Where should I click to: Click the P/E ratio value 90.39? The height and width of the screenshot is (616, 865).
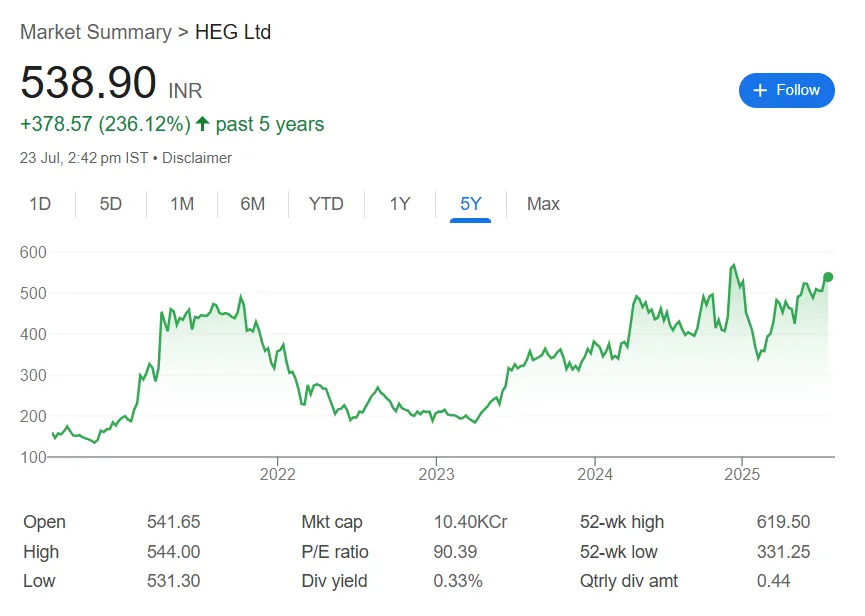click(455, 551)
